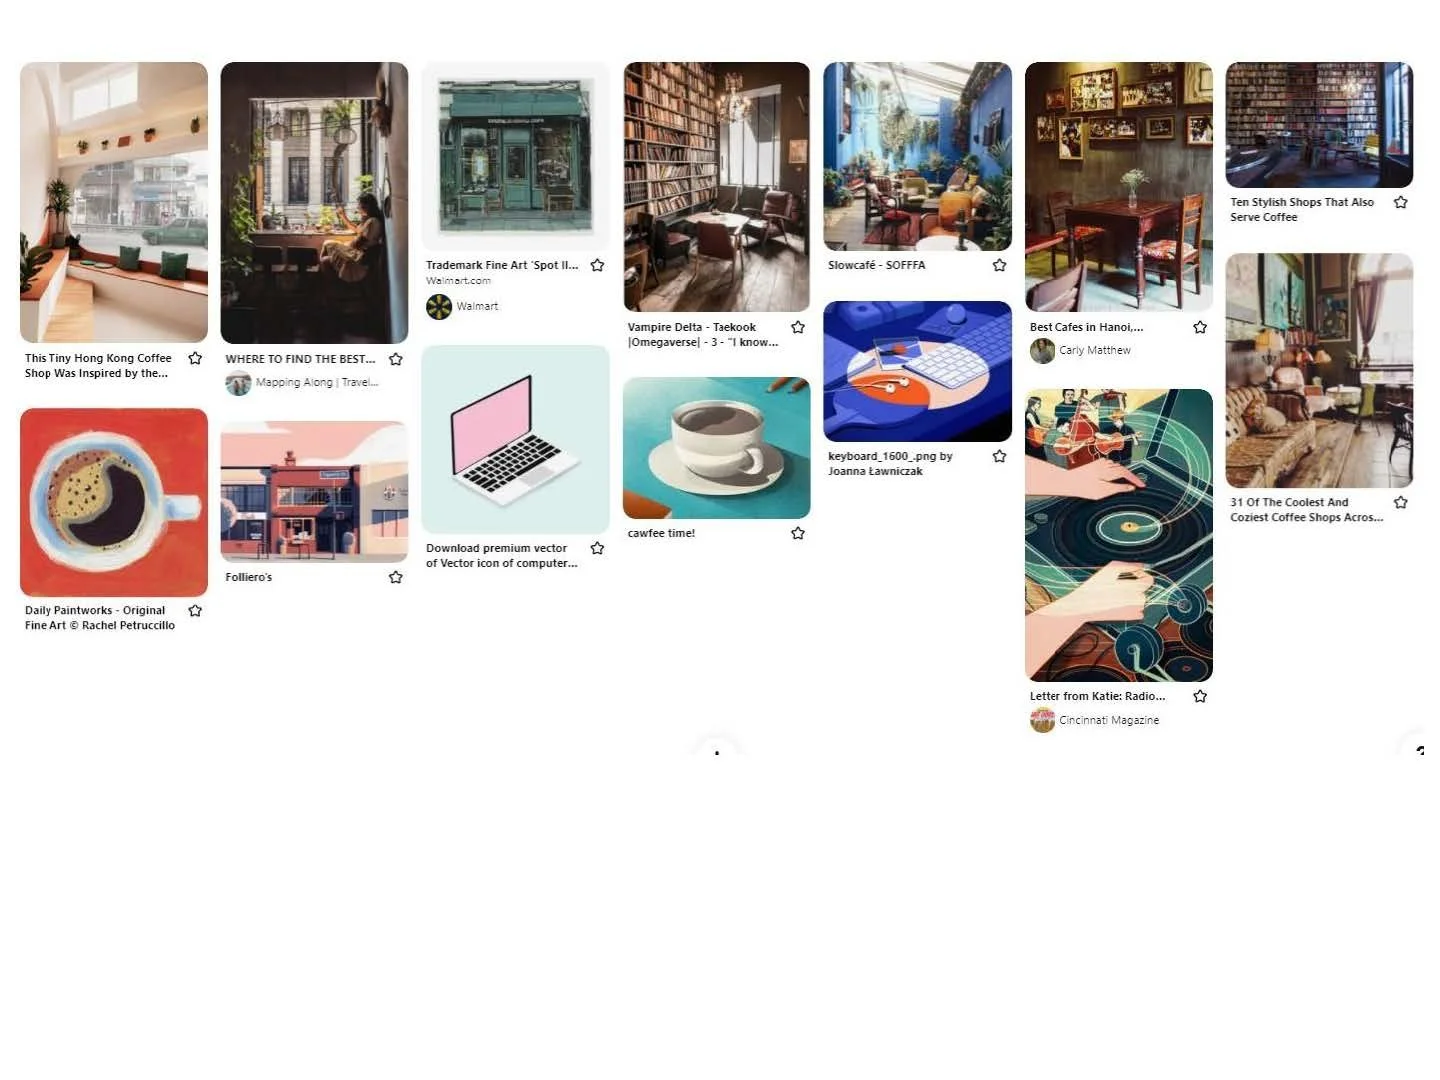
Task: Open the turntable illustration pin image
Action: pos(1119,535)
